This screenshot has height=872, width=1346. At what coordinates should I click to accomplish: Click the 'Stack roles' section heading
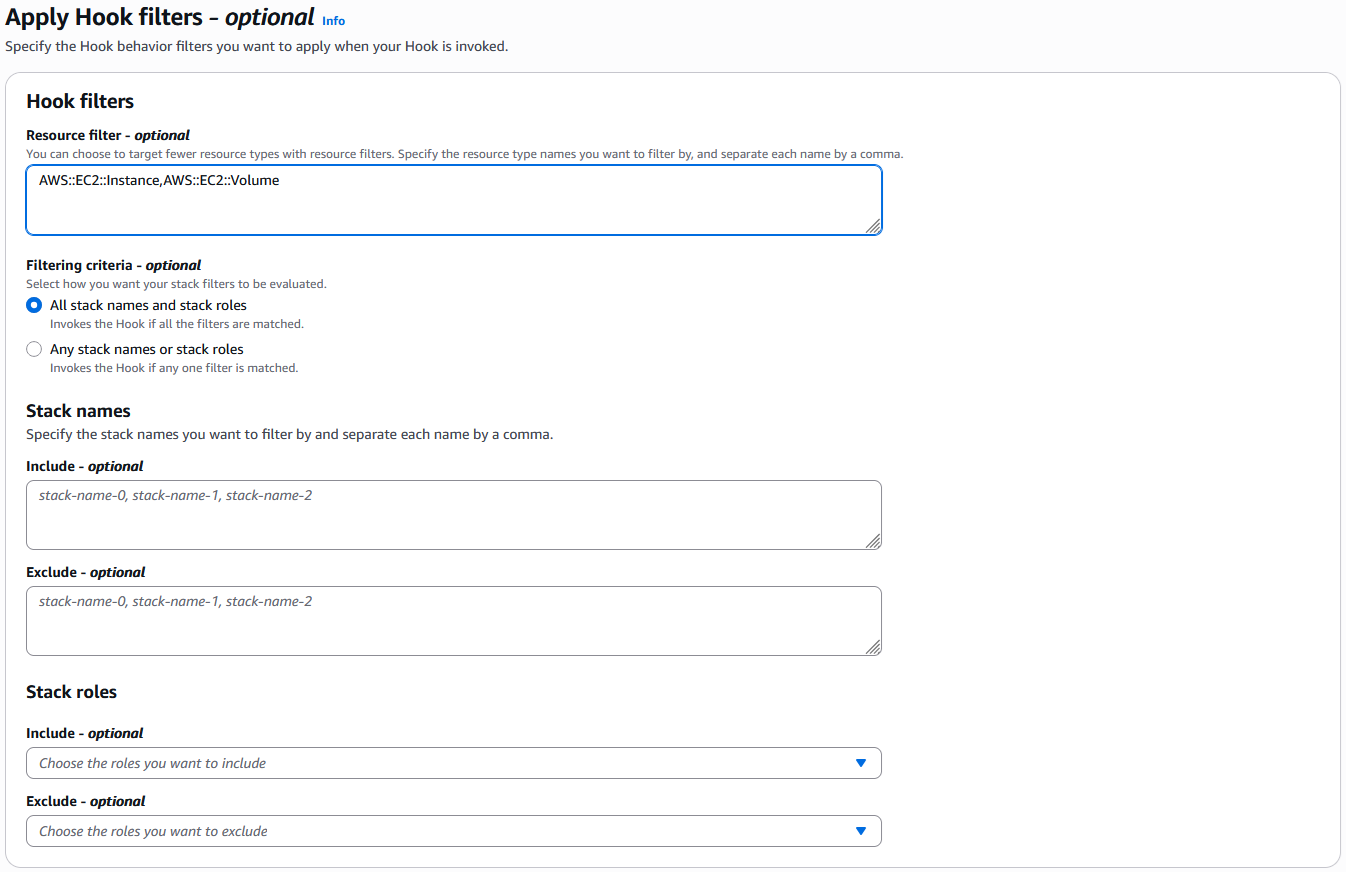[71, 692]
